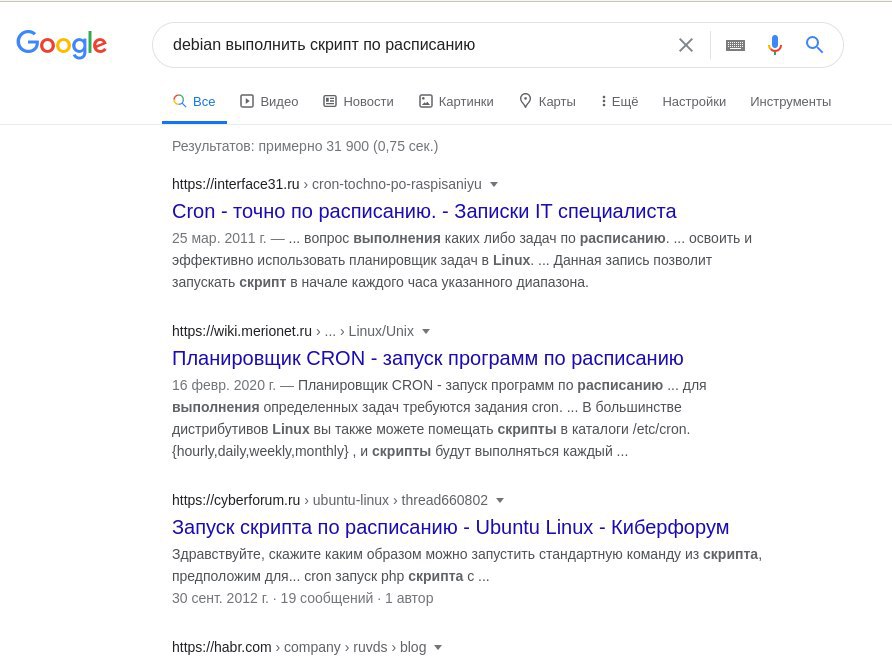
Task: Switch to the Видео tab
Action: 269,101
